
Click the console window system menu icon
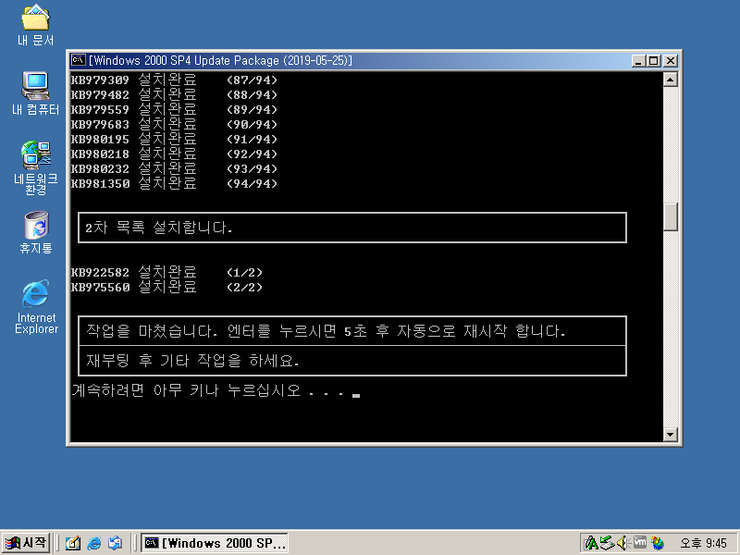click(78, 60)
